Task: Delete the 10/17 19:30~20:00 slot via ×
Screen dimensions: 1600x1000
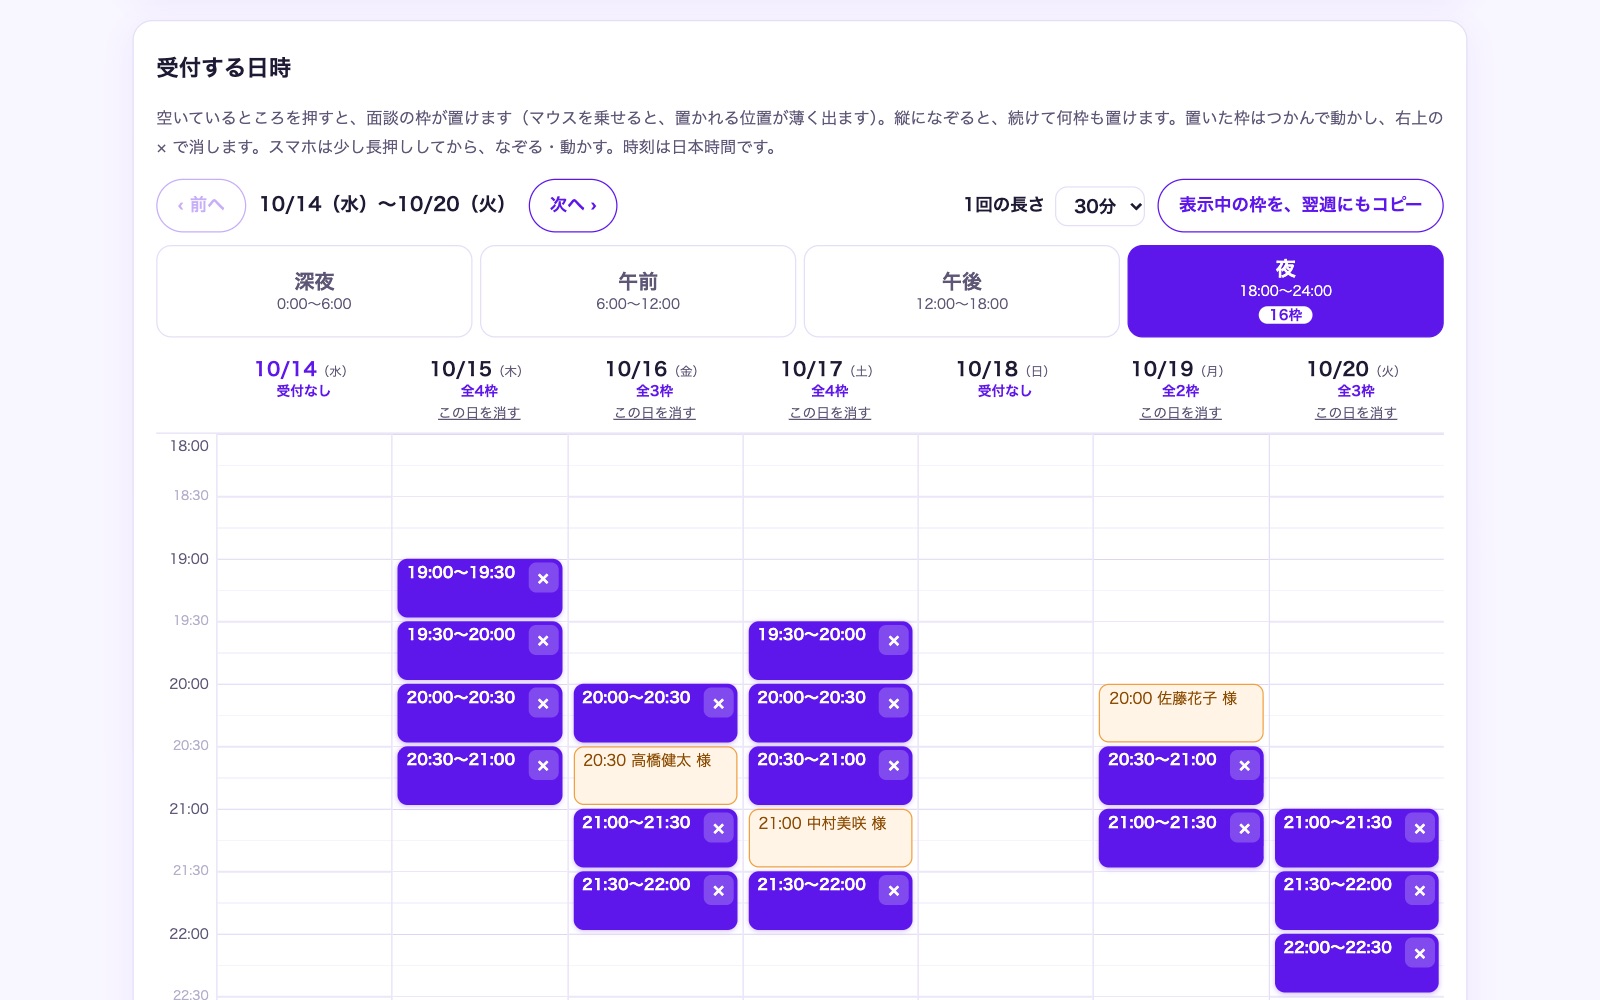Action: click(894, 641)
